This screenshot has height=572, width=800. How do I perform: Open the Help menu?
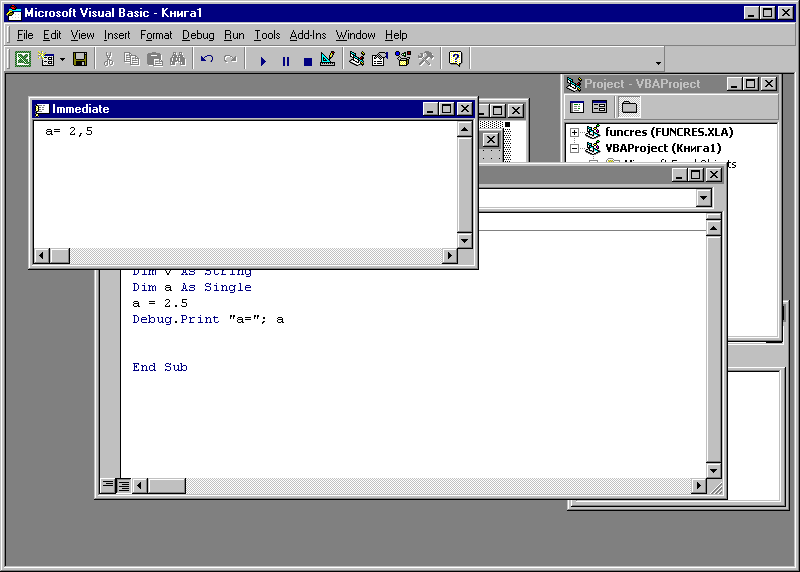[x=396, y=35]
